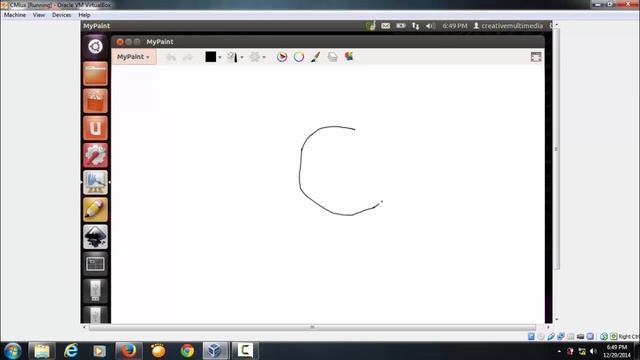Click the Windows taskbar clock and date

coord(616,351)
